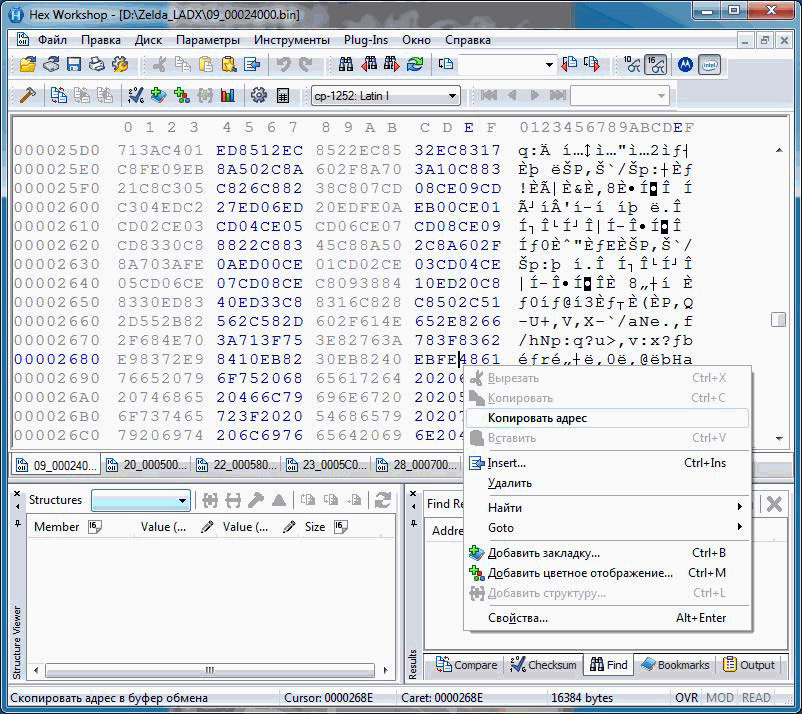Open the Checksum results tab

click(x=543, y=665)
